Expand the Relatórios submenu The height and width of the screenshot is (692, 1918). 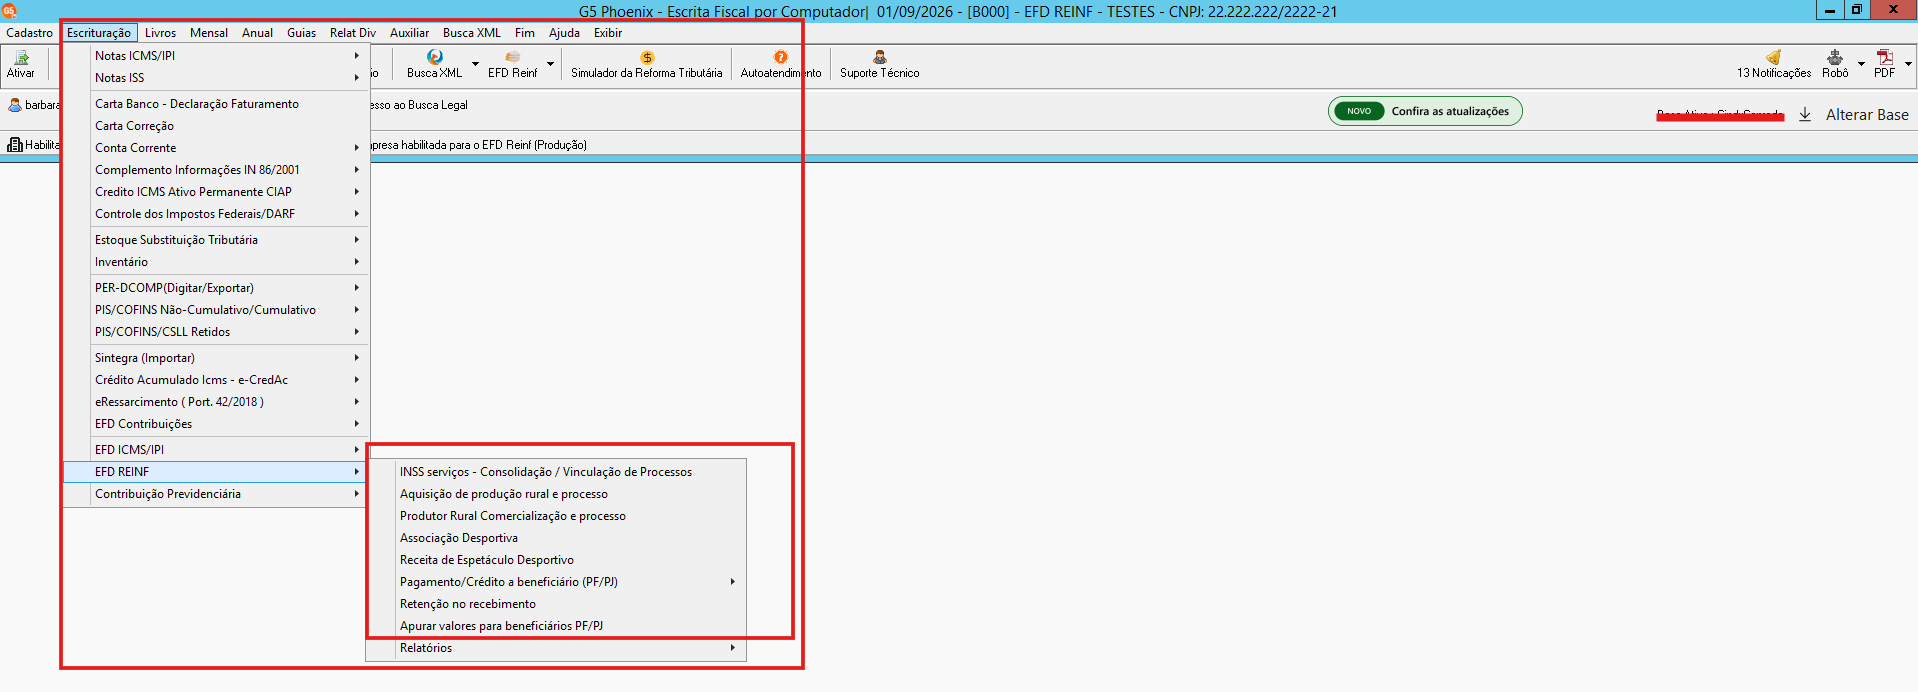coord(732,648)
